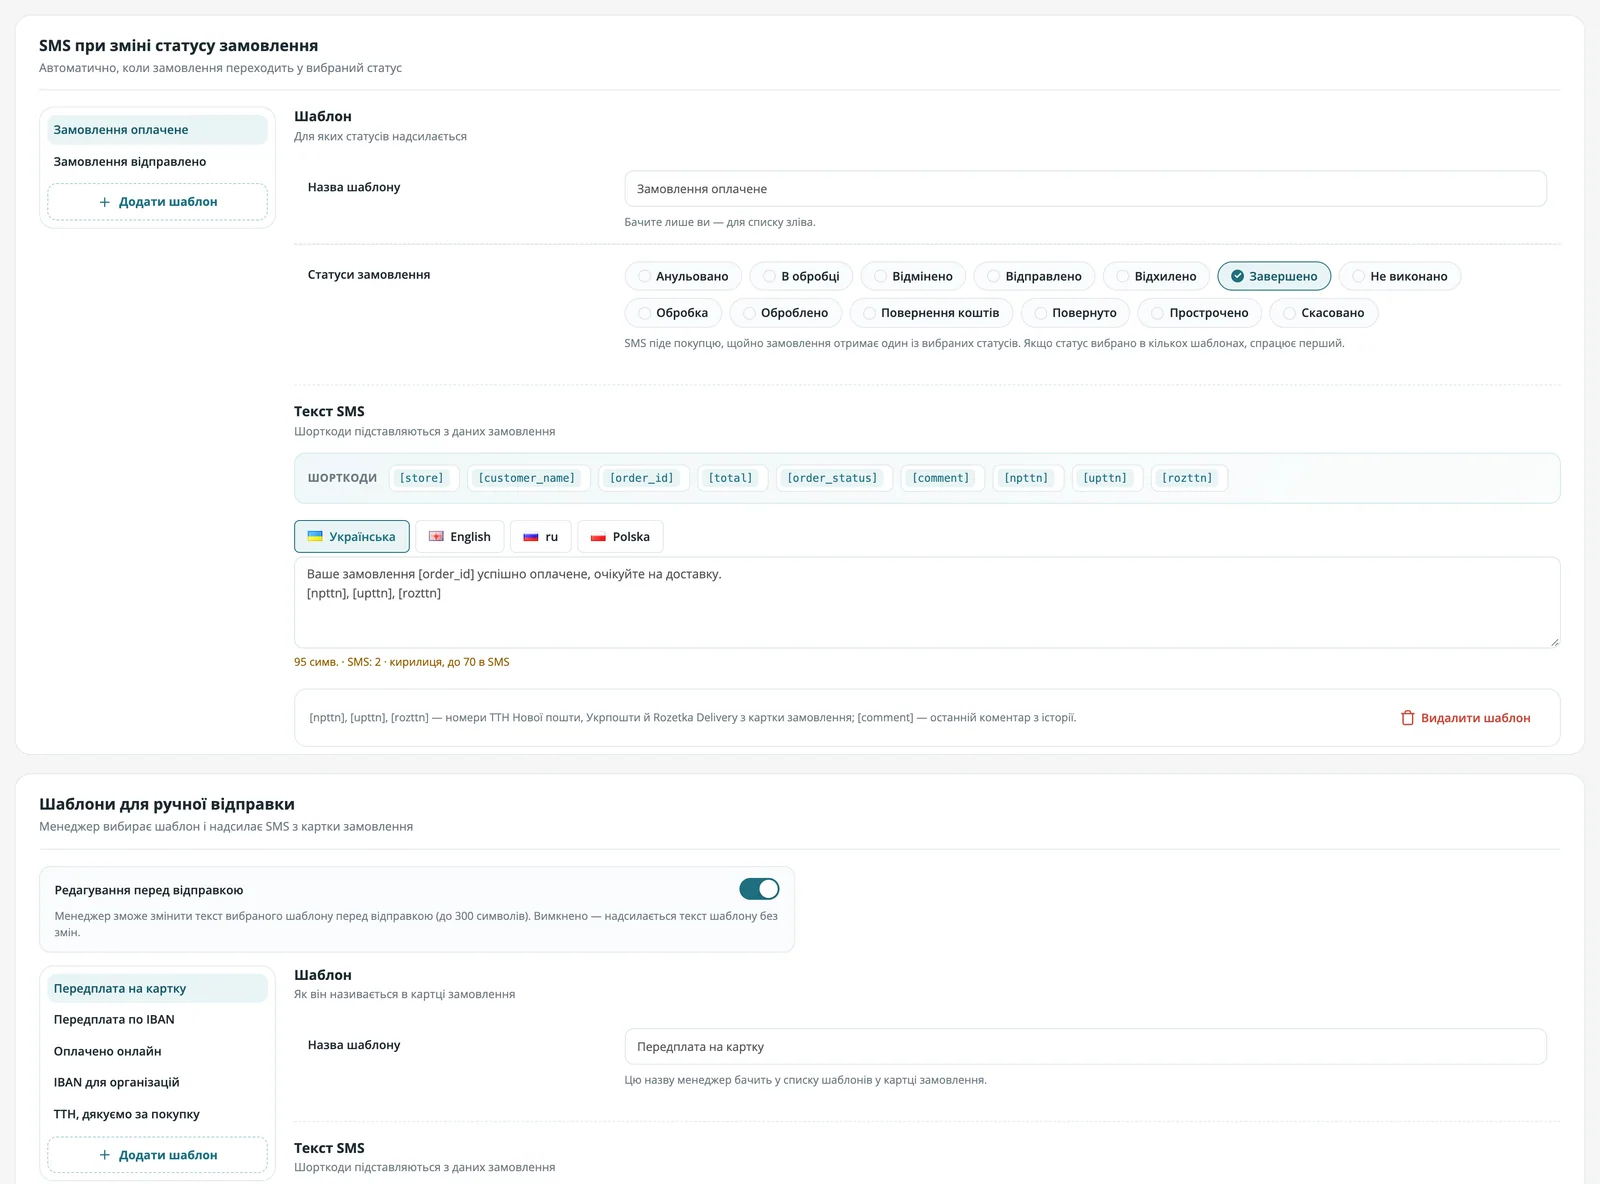Open the IBAN для організацій template
The image size is (1600, 1184).
(x=157, y=1082)
